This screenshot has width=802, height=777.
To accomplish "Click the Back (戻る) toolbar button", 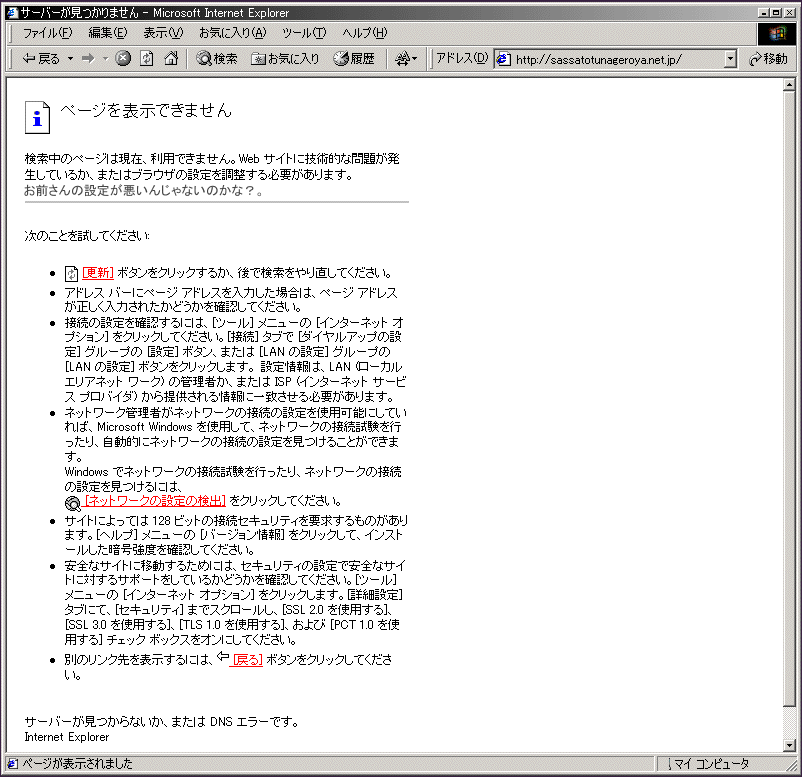I will coord(40,59).
